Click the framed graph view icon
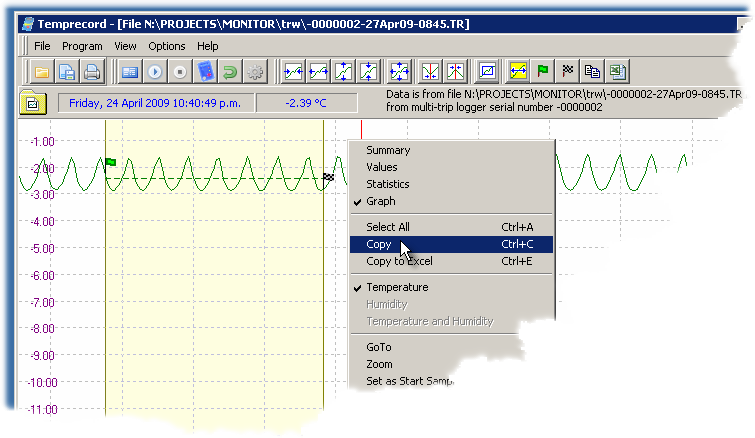Screen dimensions: 755x438 [487, 72]
